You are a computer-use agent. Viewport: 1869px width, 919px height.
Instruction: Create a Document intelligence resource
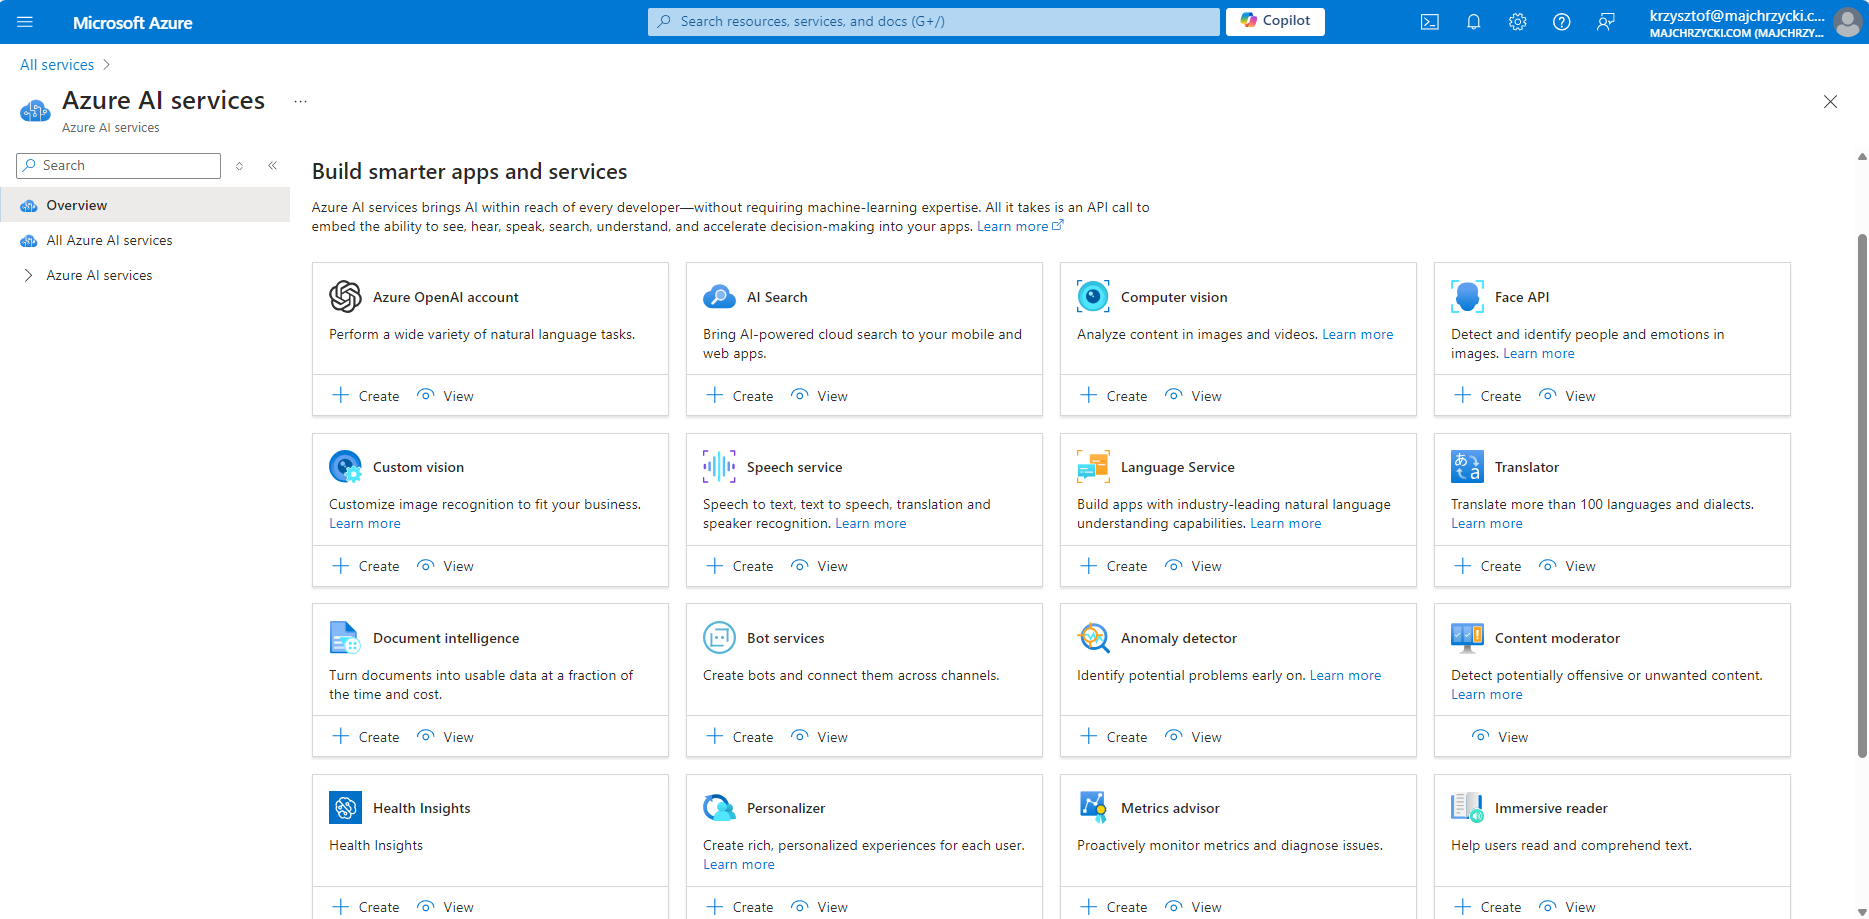tap(366, 737)
